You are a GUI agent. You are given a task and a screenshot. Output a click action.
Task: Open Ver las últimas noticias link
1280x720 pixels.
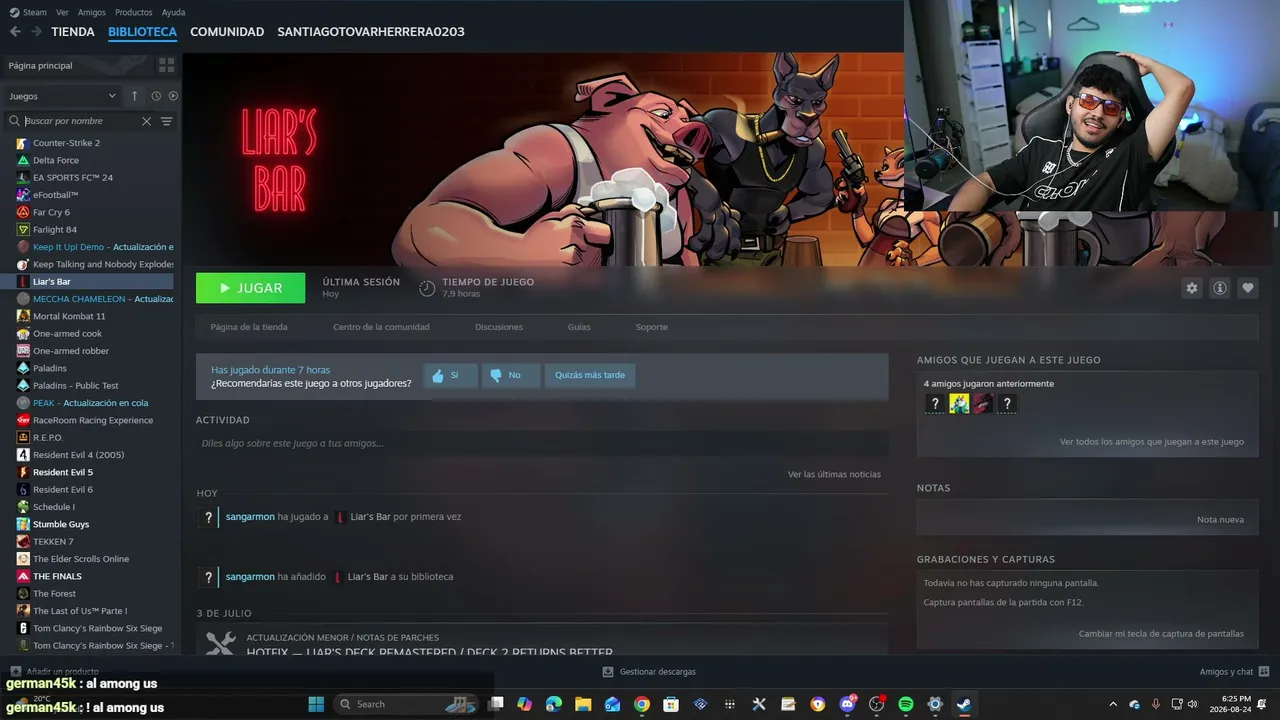pyautogui.click(x=834, y=474)
